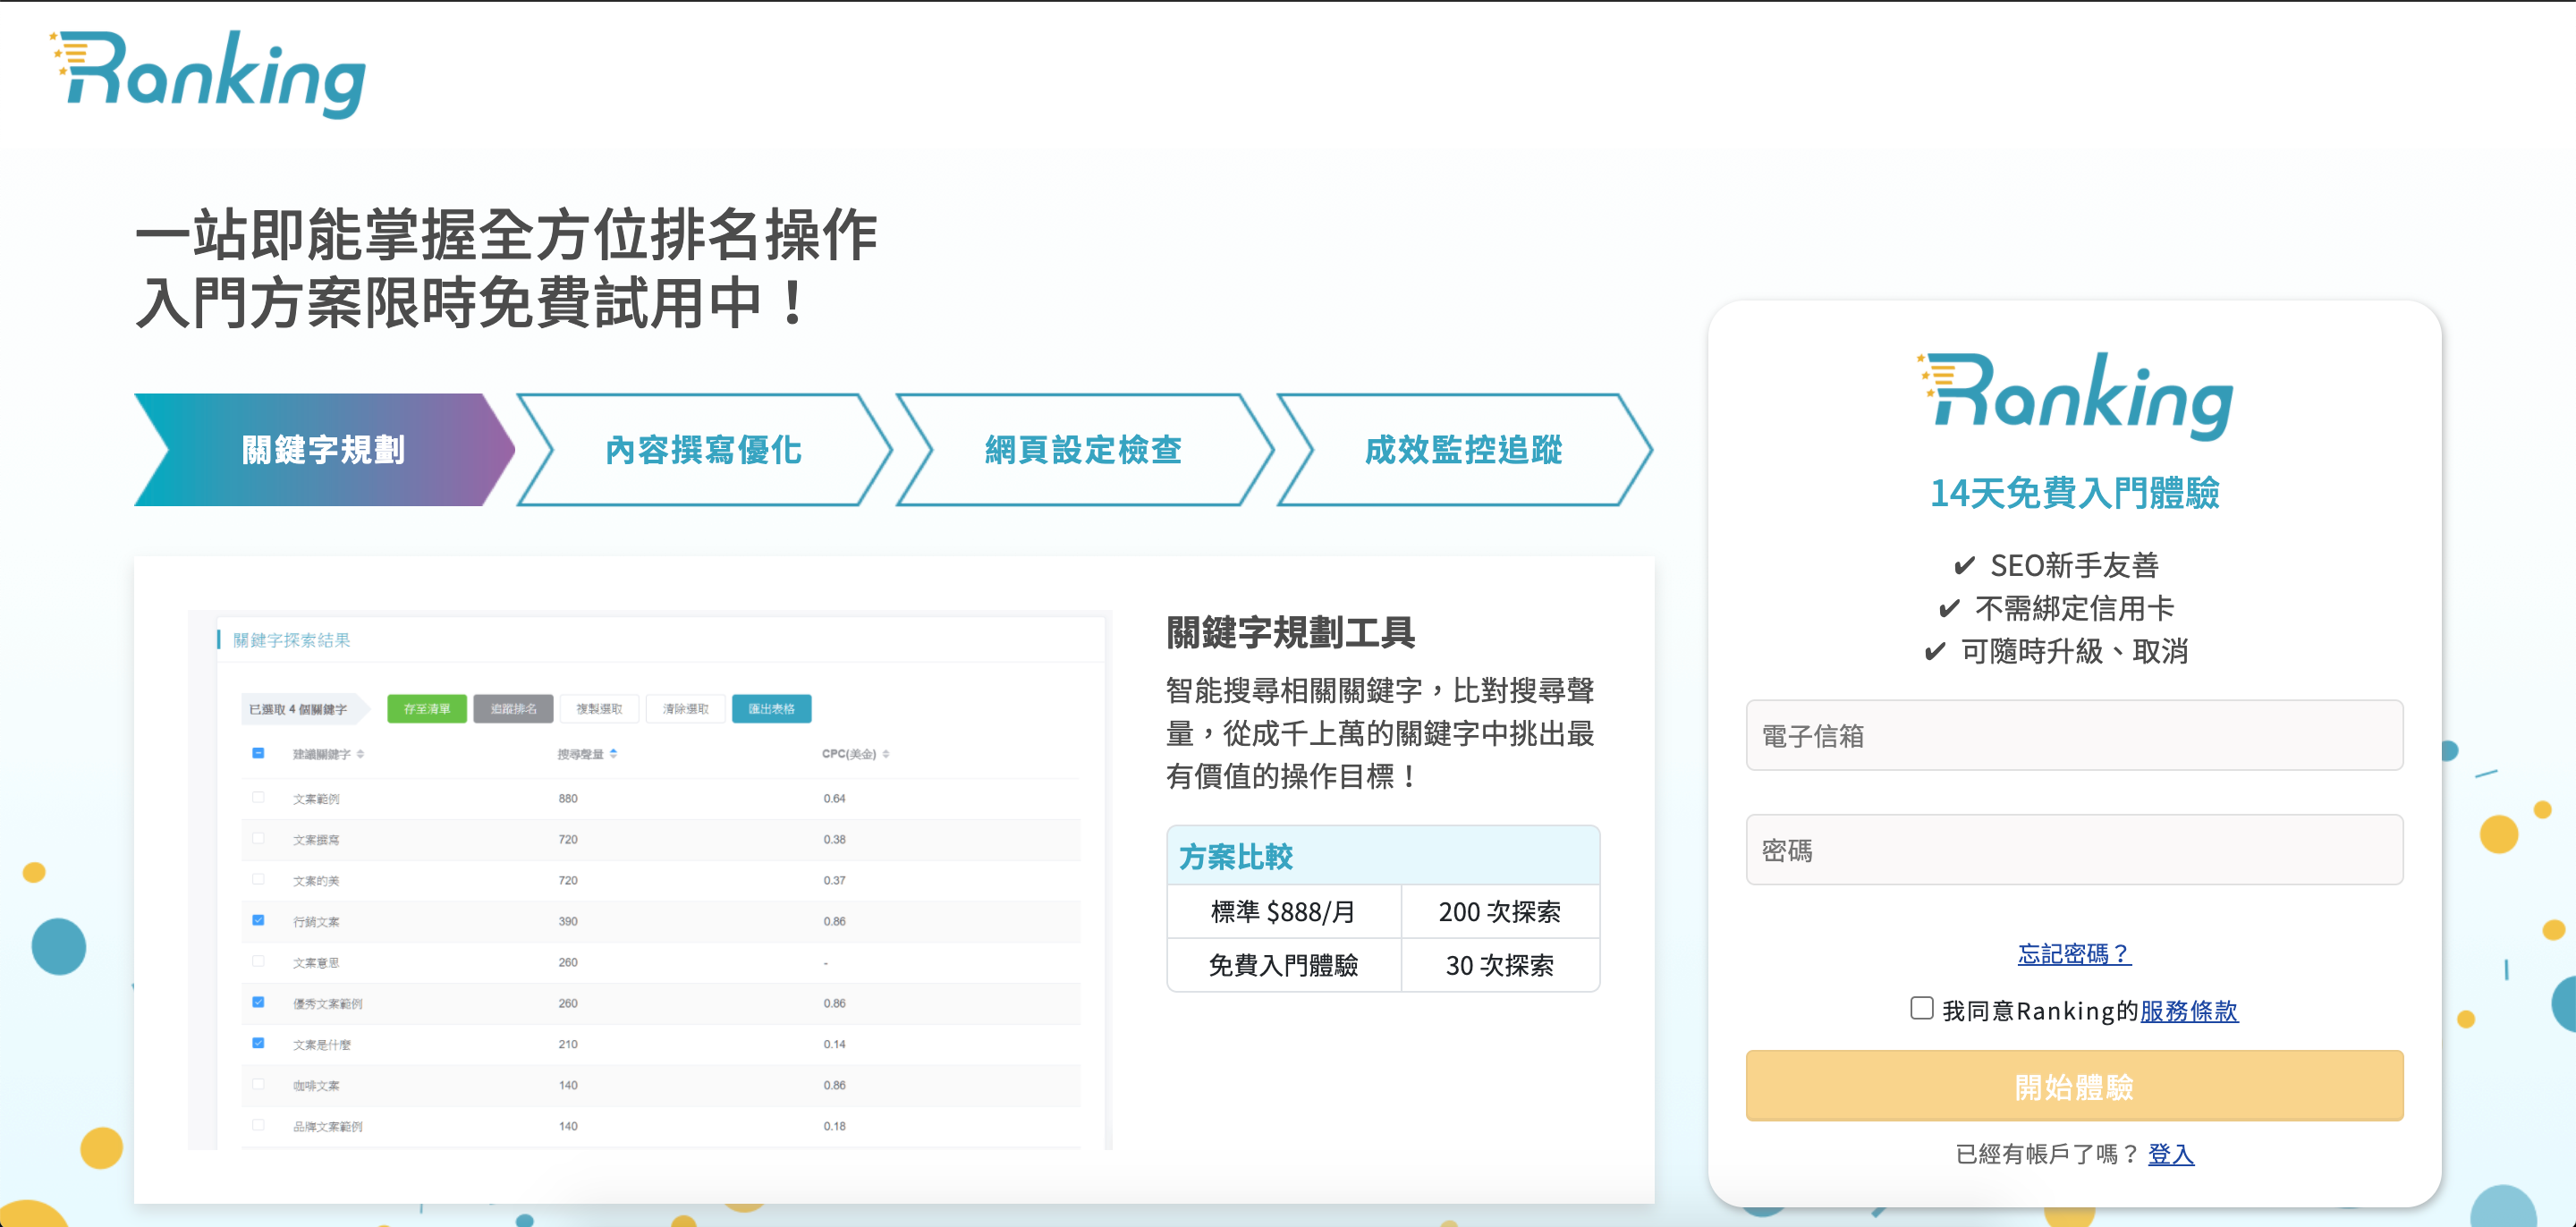Switch to the 內容撰寫優化 step tab
2576x1227 pixels.
703,450
